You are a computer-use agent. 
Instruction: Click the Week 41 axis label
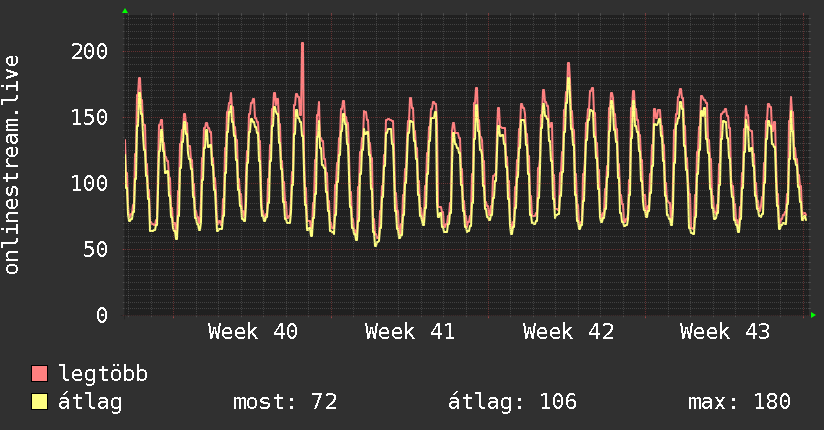click(x=410, y=332)
